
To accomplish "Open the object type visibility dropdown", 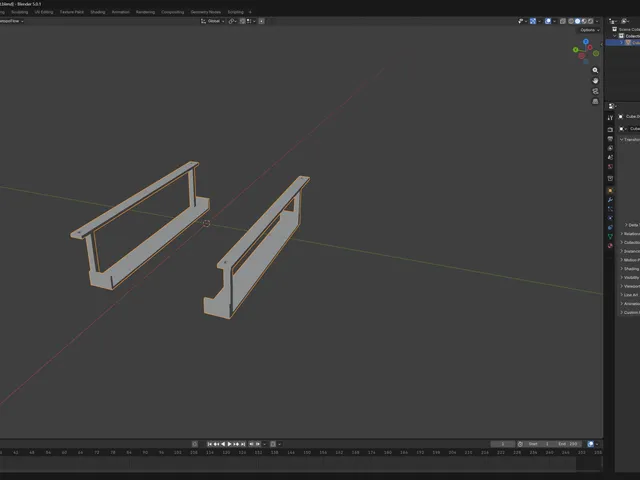I will 523,21.
